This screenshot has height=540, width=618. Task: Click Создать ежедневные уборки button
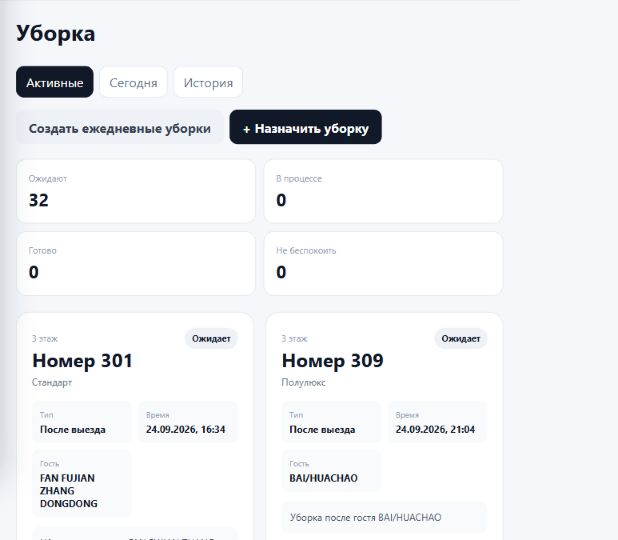[120, 127]
